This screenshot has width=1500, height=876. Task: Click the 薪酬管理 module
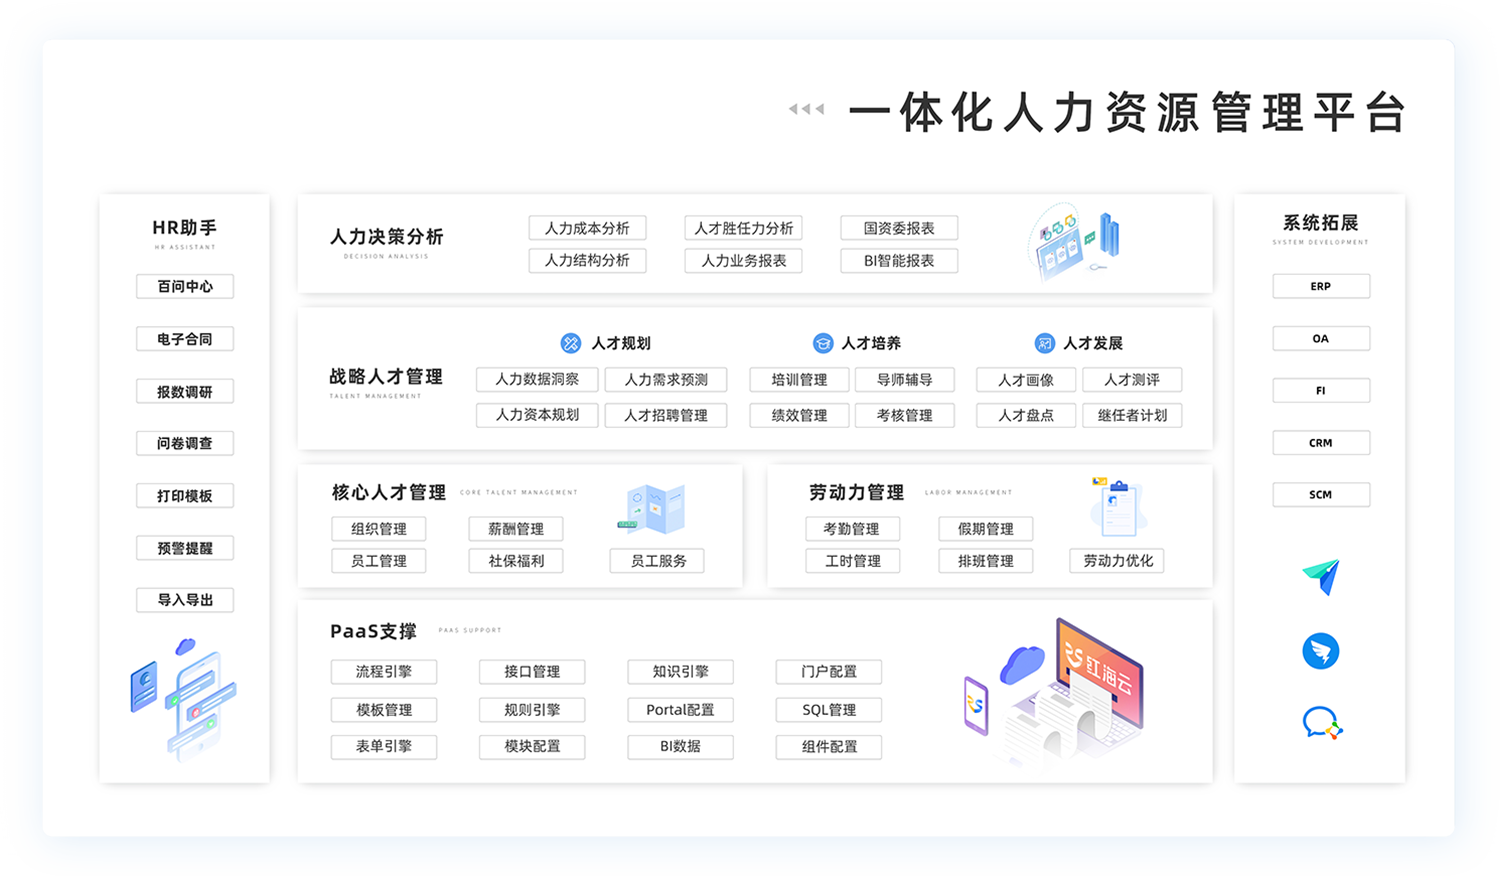click(516, 529)
